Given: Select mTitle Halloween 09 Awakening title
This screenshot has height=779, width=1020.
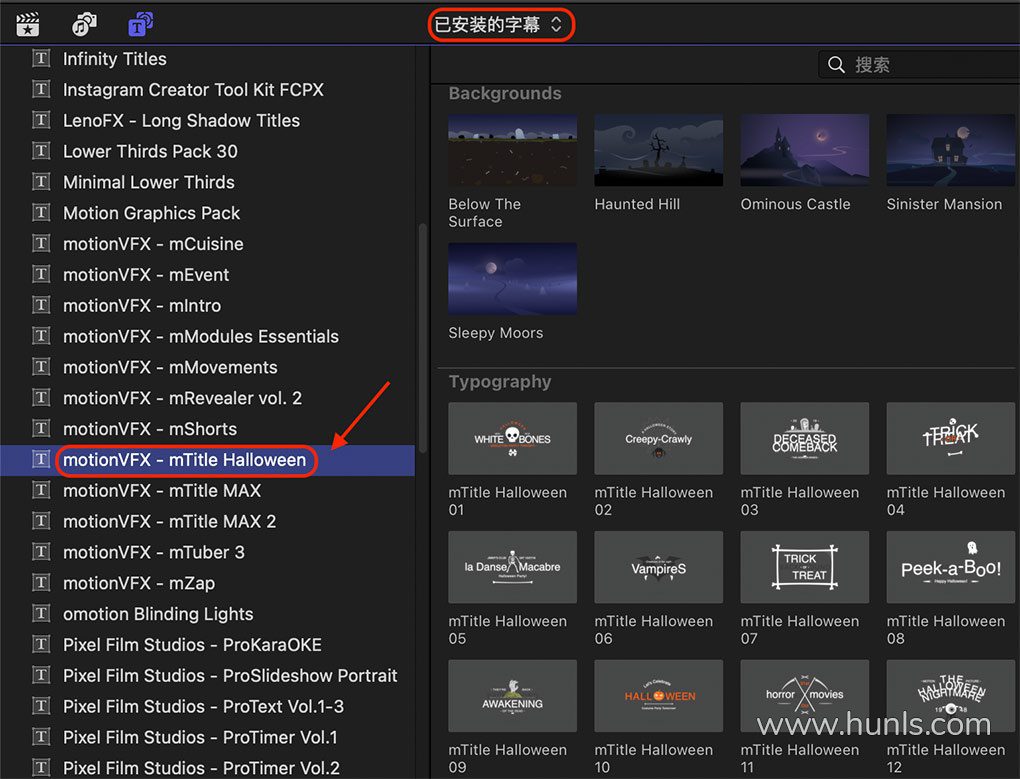Looking at the screenshot, I should click(x=513, y=696).
